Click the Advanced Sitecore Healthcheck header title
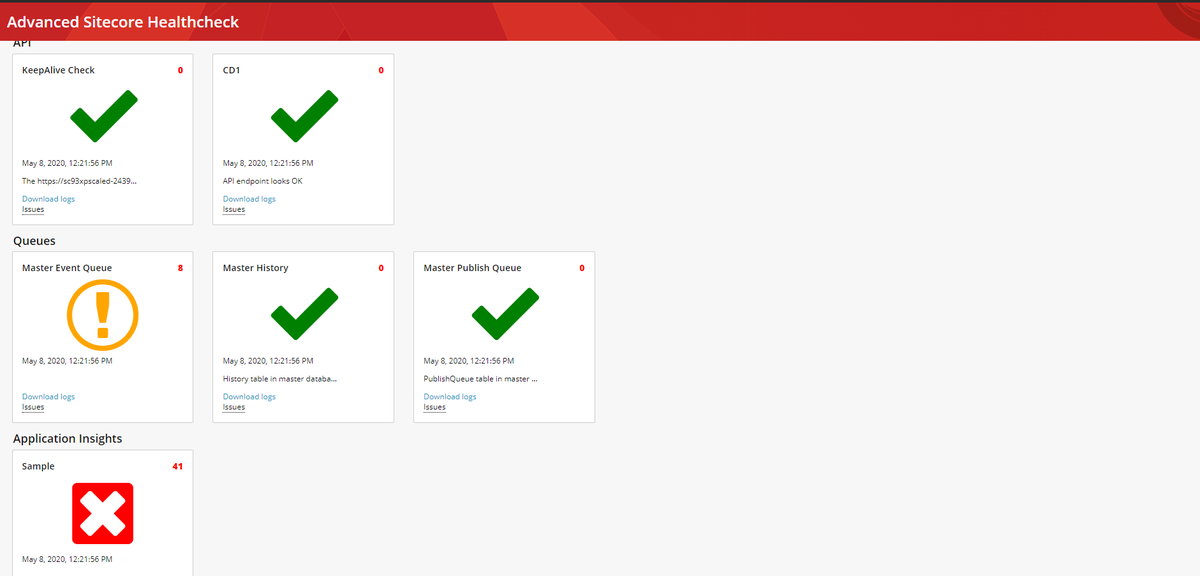The height and width of the screenshot is (576, 1200). (123, 21)
